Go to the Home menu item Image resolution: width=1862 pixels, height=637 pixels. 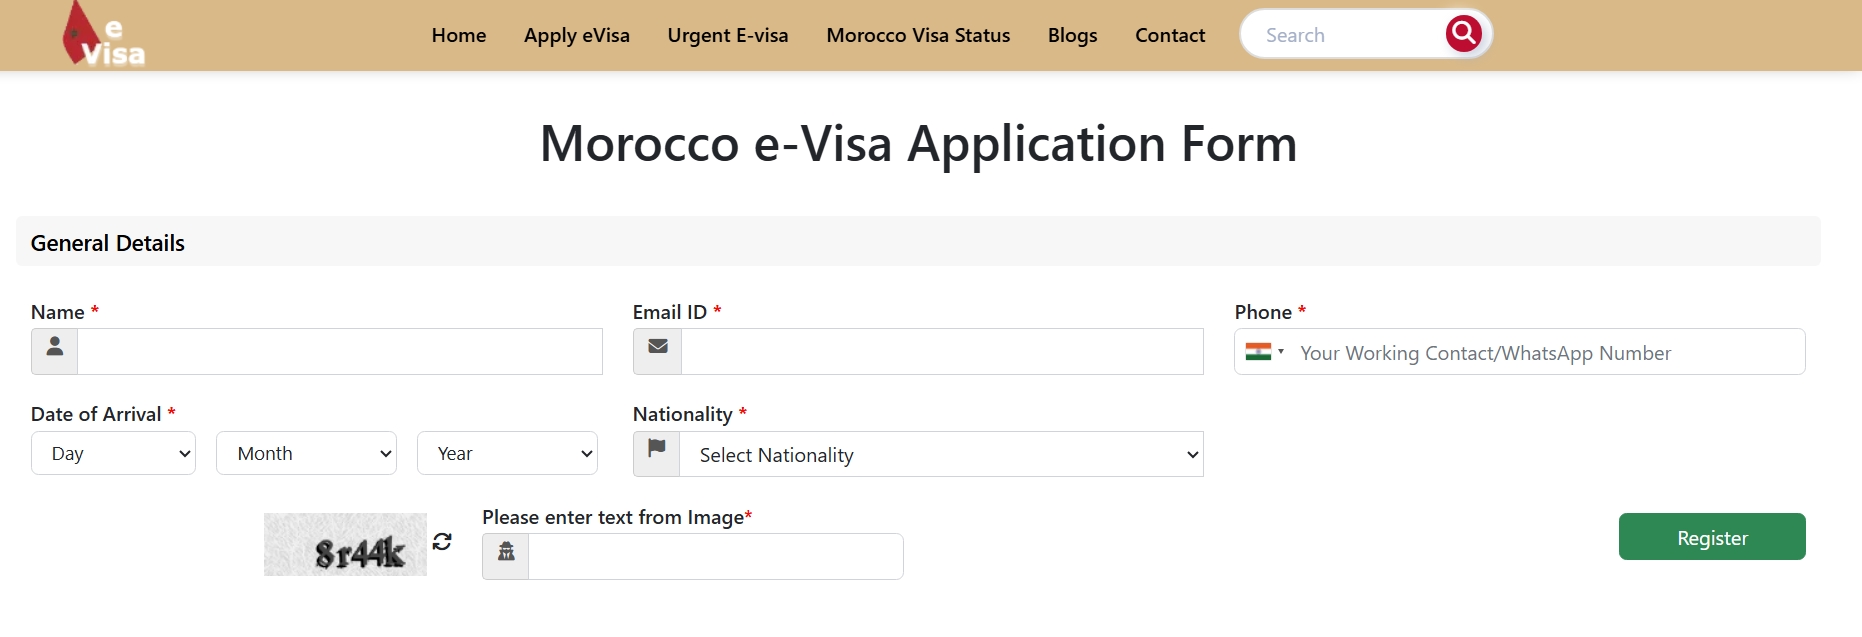click(x=459, y=36)
